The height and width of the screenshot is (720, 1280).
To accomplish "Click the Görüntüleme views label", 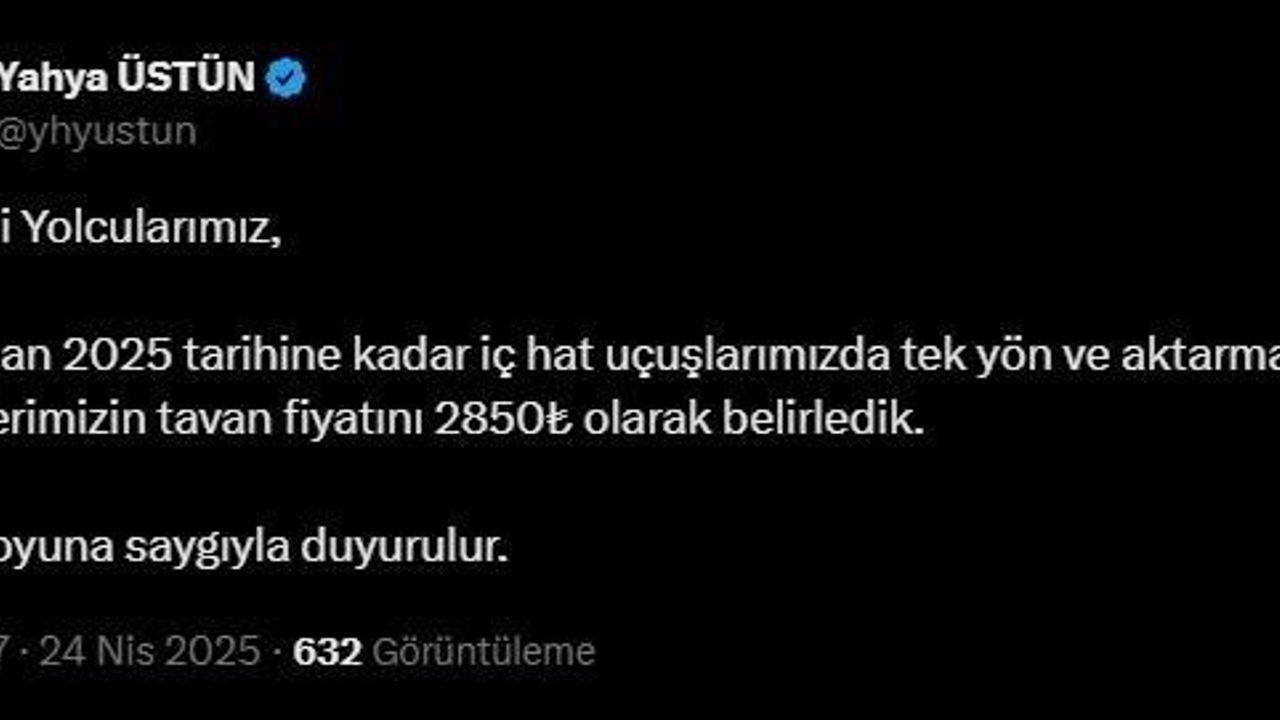I will point(483,652).
